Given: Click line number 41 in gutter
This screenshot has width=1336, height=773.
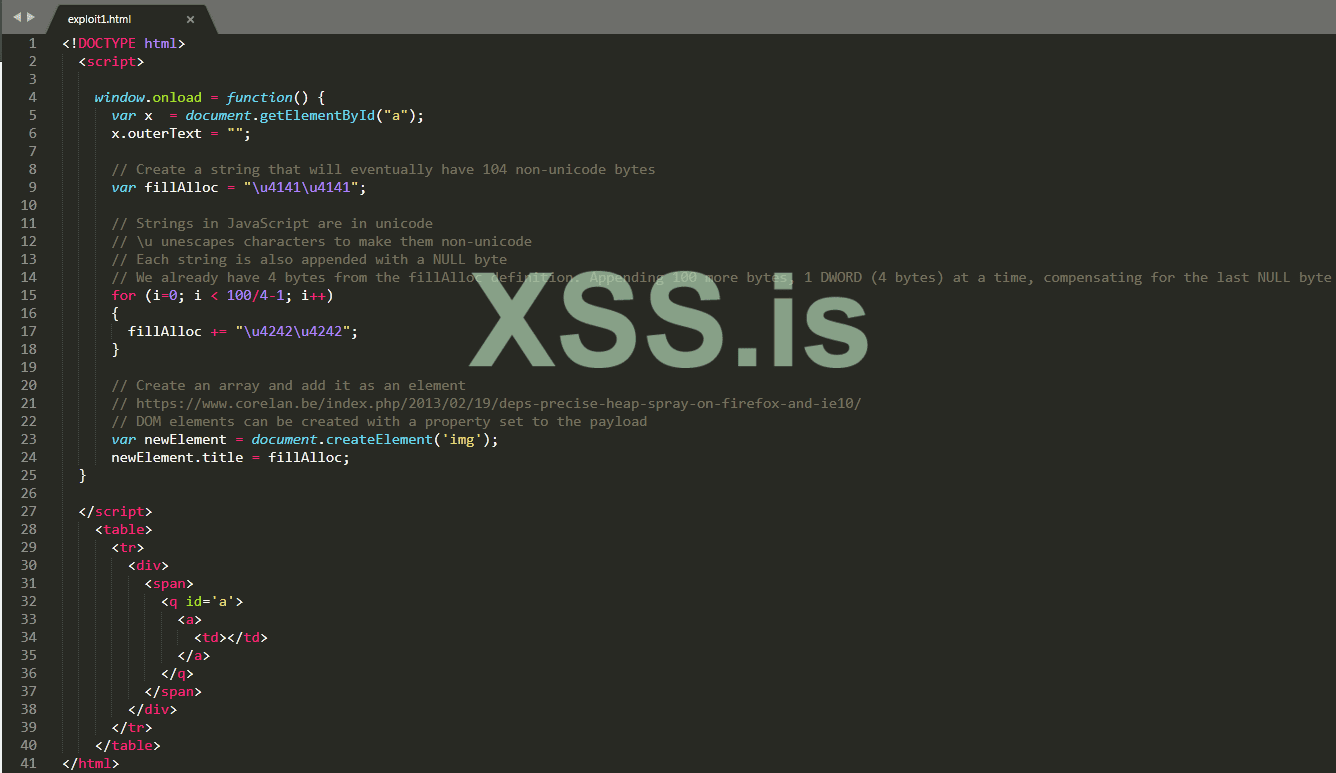Looking at the screenshot, I should coord(28,763).
